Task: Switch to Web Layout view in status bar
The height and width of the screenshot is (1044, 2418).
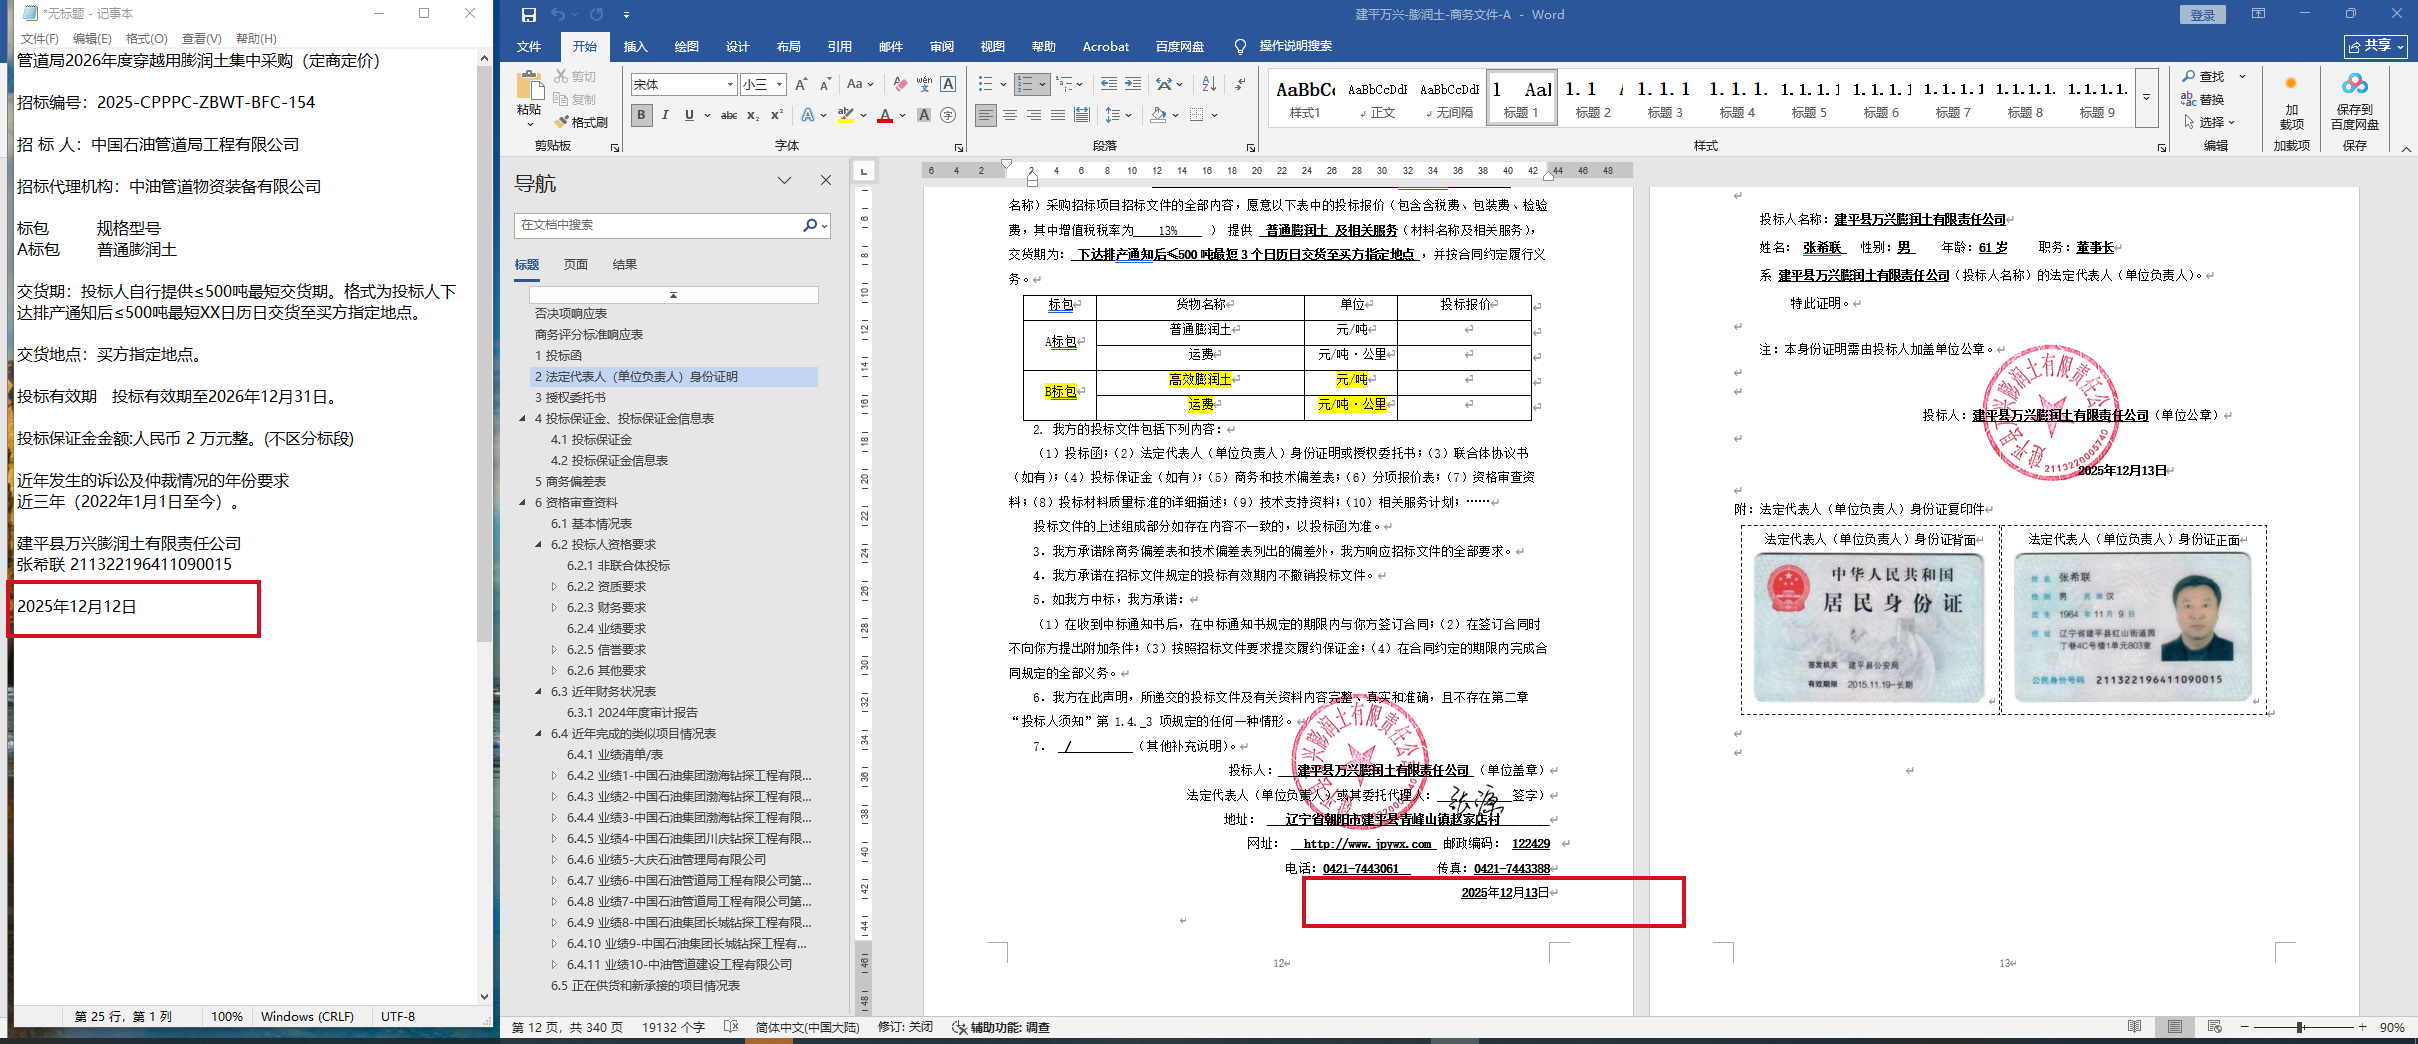Action: point(2215,1027)
